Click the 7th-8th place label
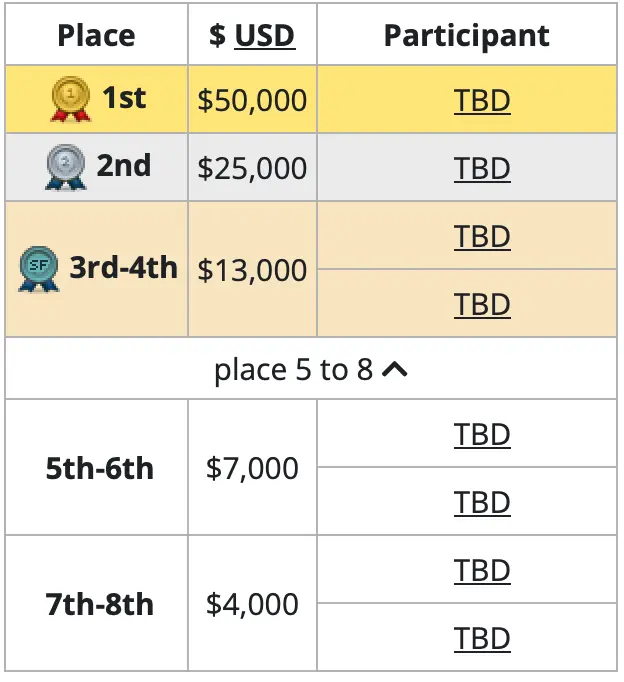Viewport: 624px width, 682px height. click(x=100, y=604)
